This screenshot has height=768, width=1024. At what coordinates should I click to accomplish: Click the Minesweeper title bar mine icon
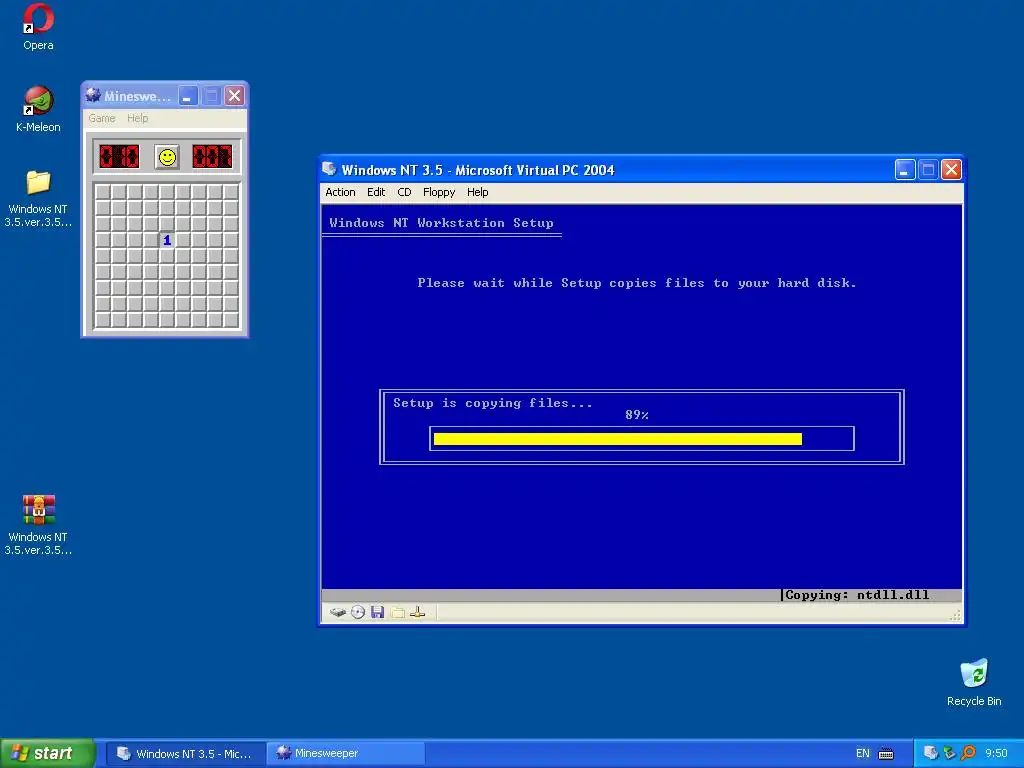[x=93, y=95]
